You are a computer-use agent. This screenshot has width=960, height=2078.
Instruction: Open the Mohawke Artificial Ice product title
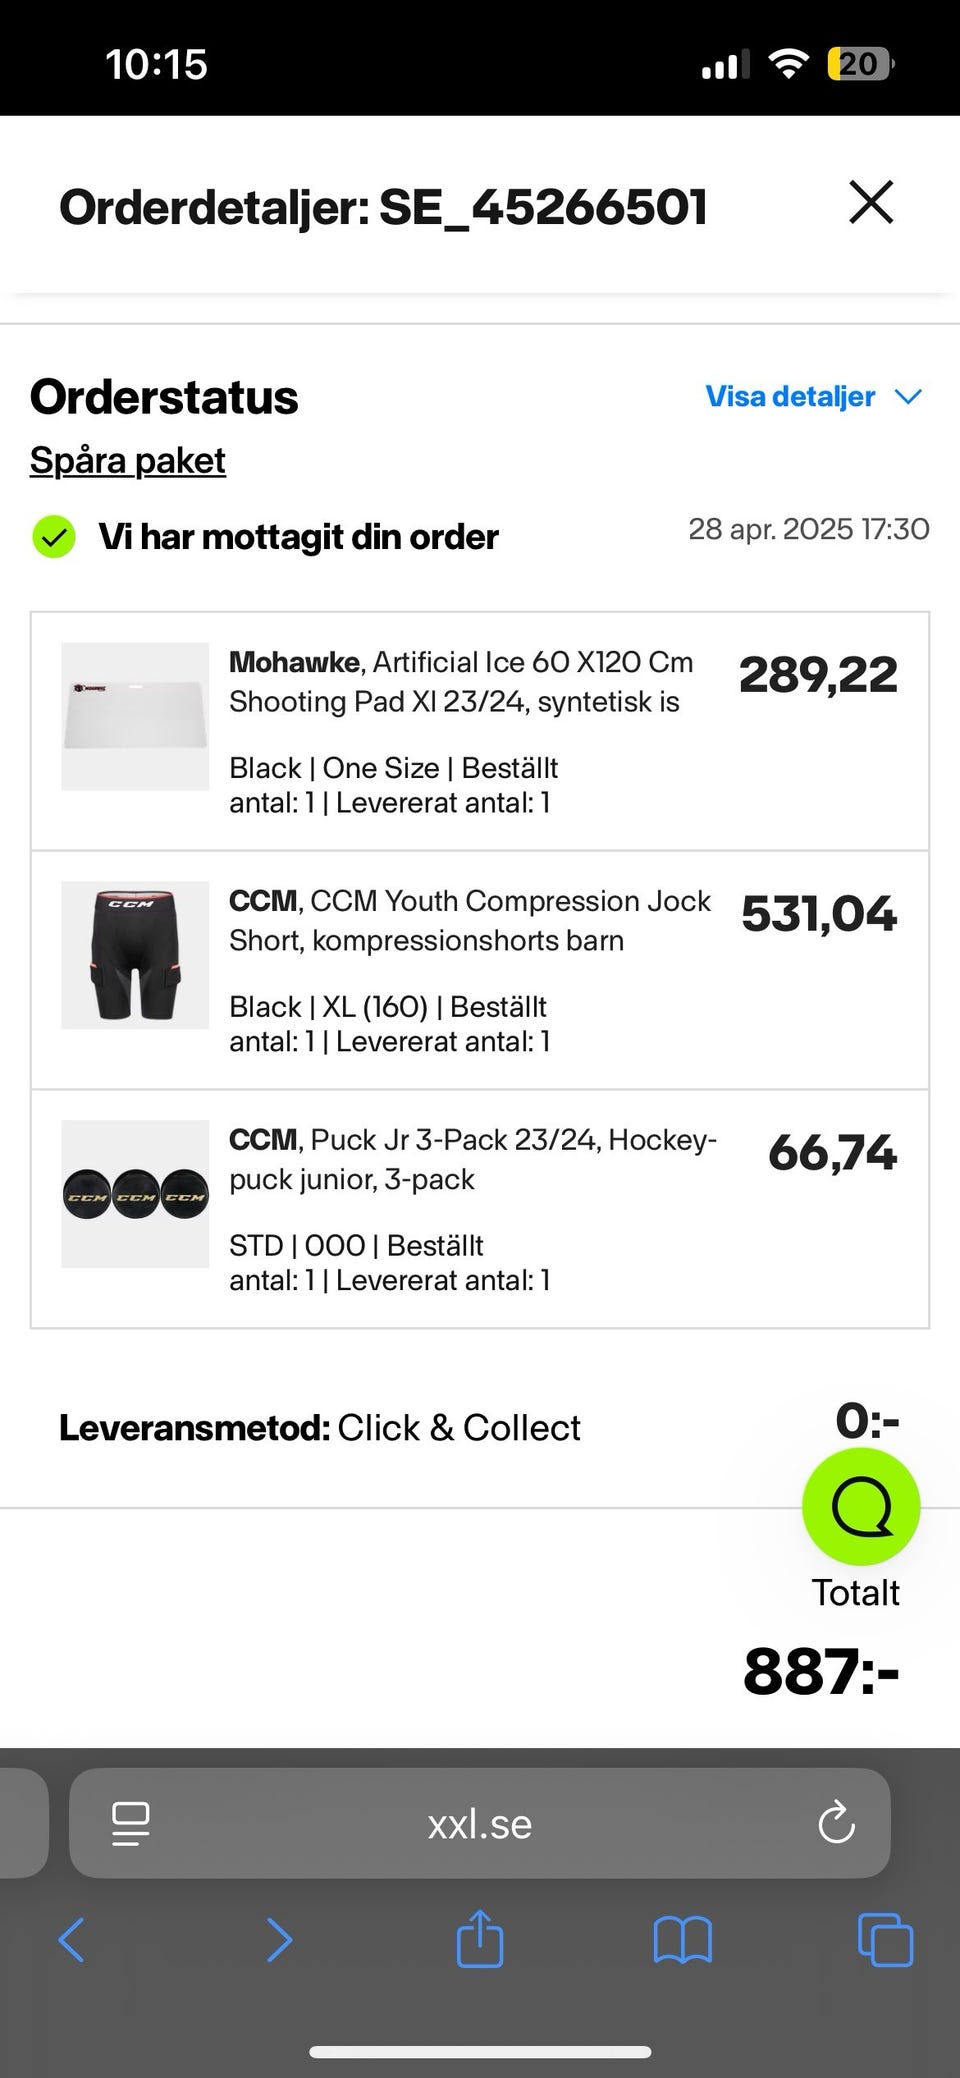(x=460, y=682)
